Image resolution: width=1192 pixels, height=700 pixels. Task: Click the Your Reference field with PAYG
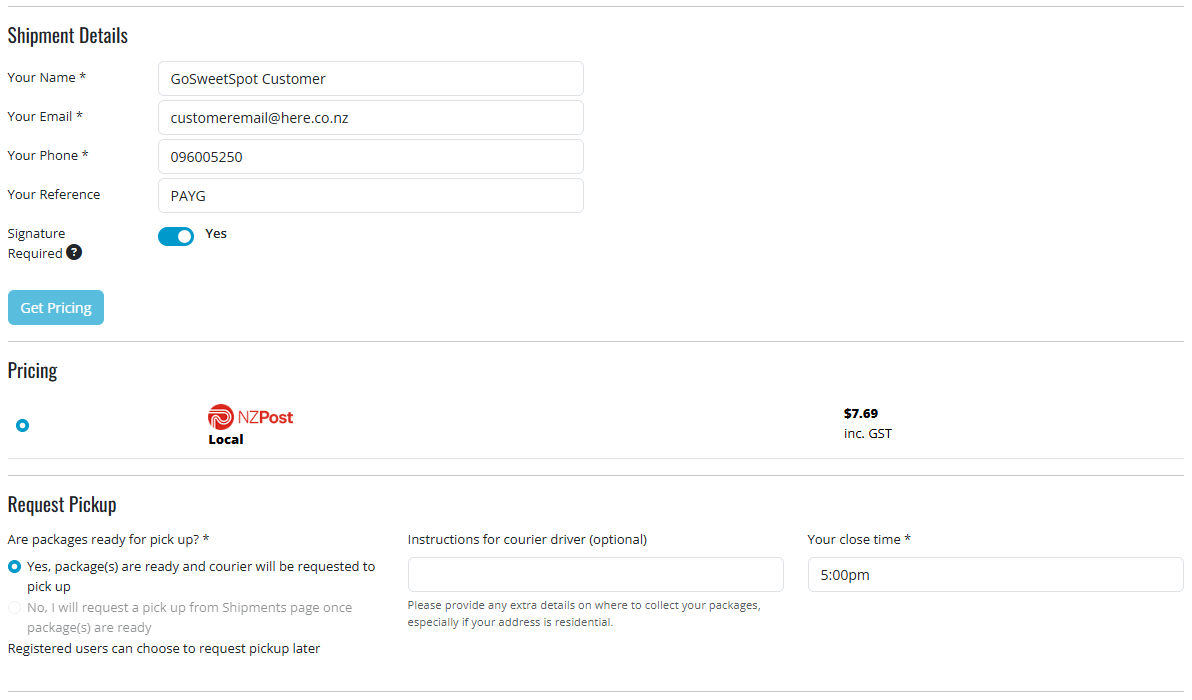[371, 195]
